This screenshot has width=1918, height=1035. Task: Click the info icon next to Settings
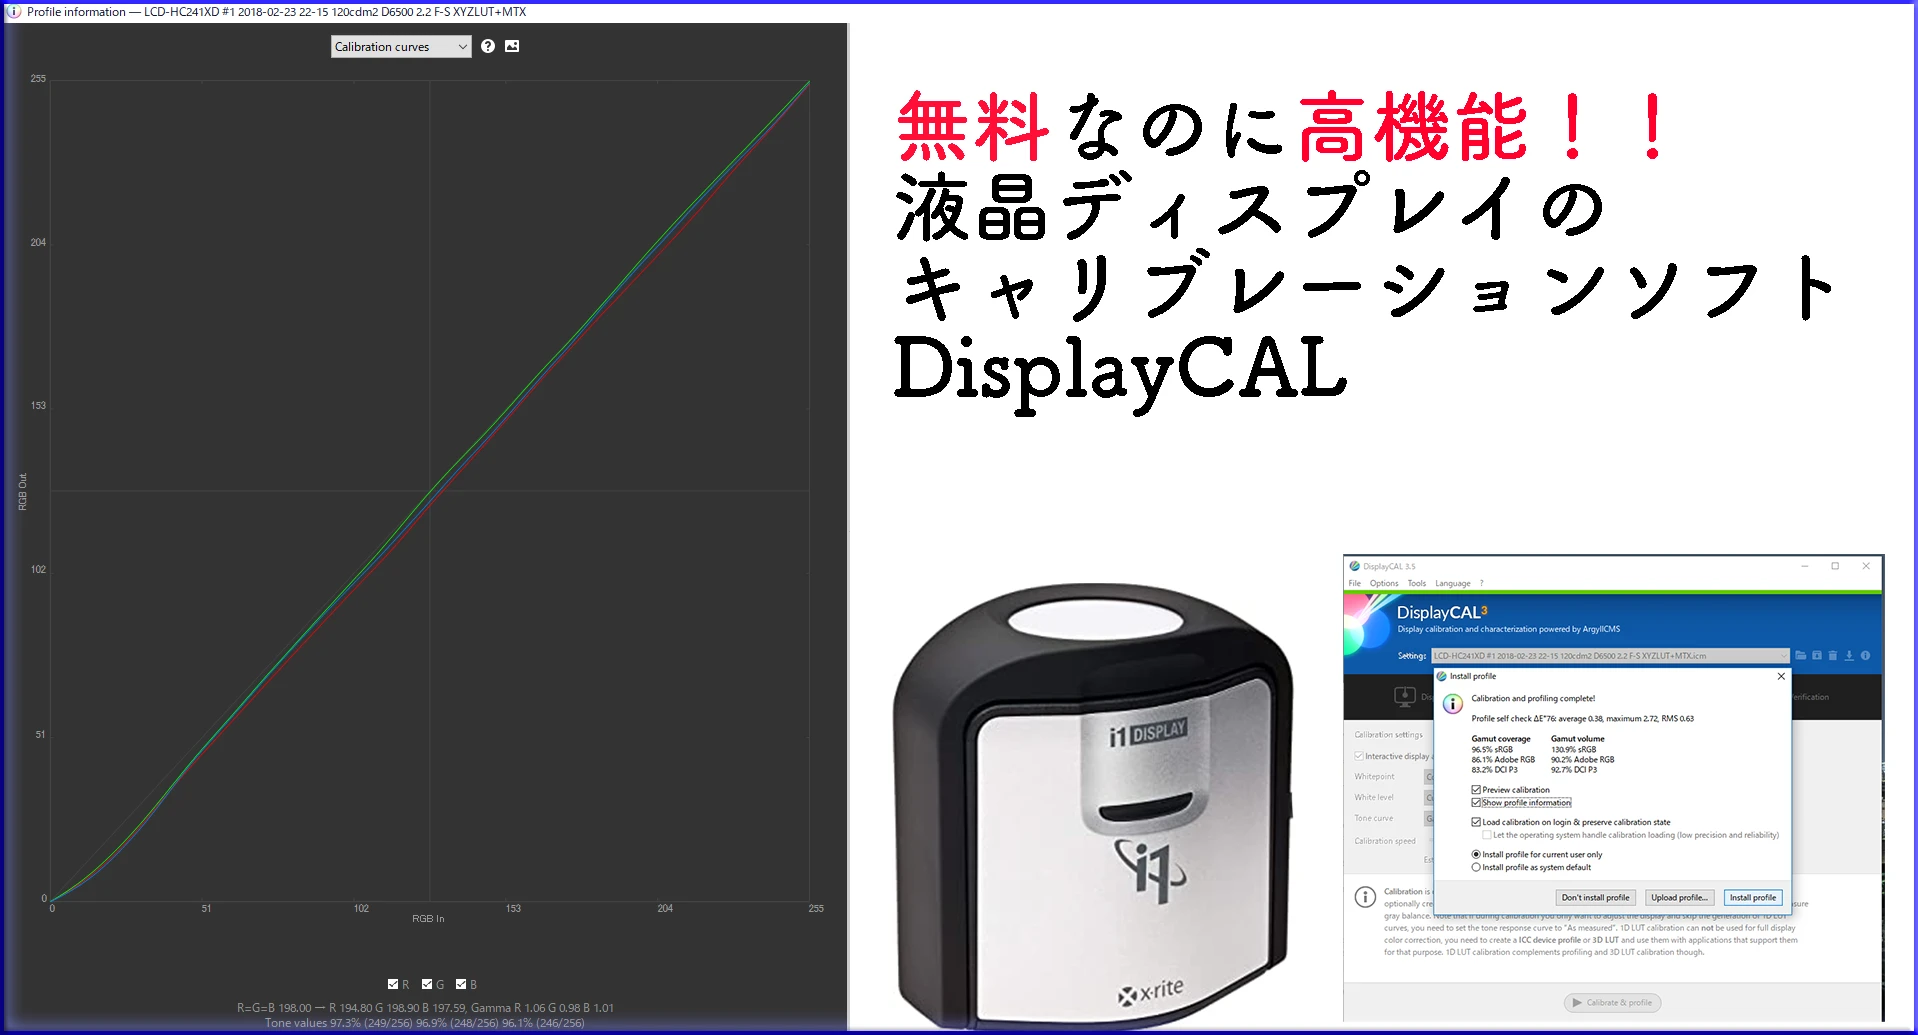point(1865,656)
